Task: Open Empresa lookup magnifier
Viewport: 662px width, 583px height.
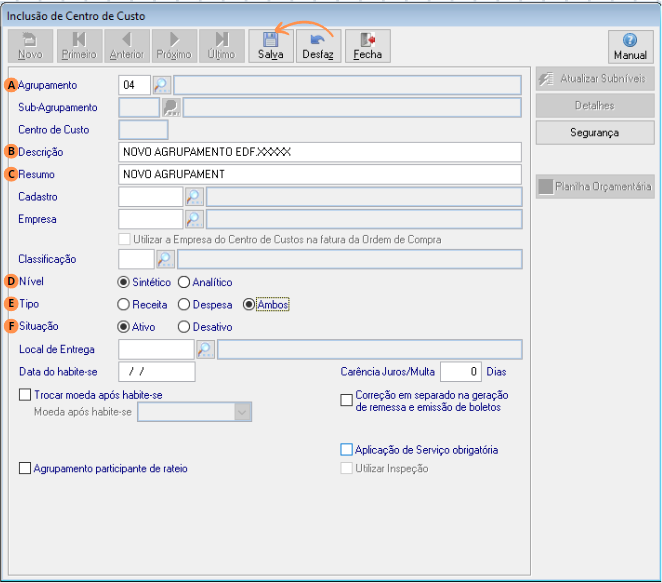Action: 194,219
